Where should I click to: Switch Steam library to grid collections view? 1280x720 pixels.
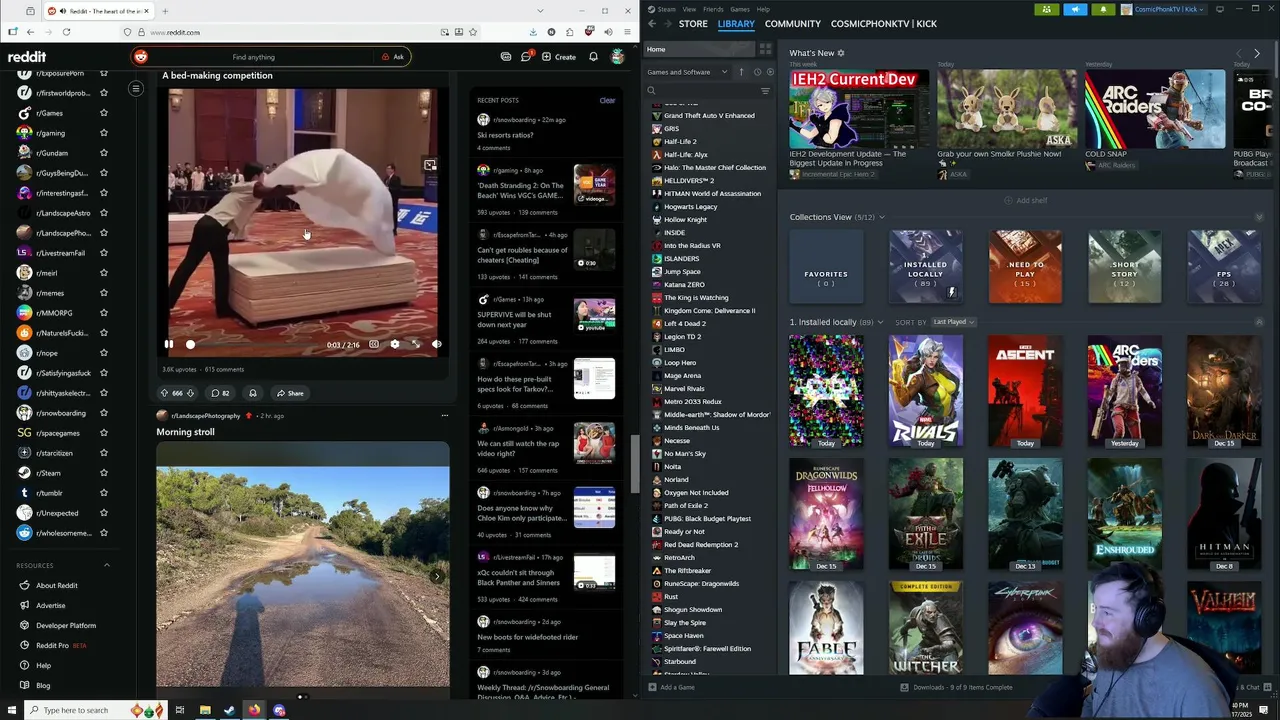tap(765, 49)
